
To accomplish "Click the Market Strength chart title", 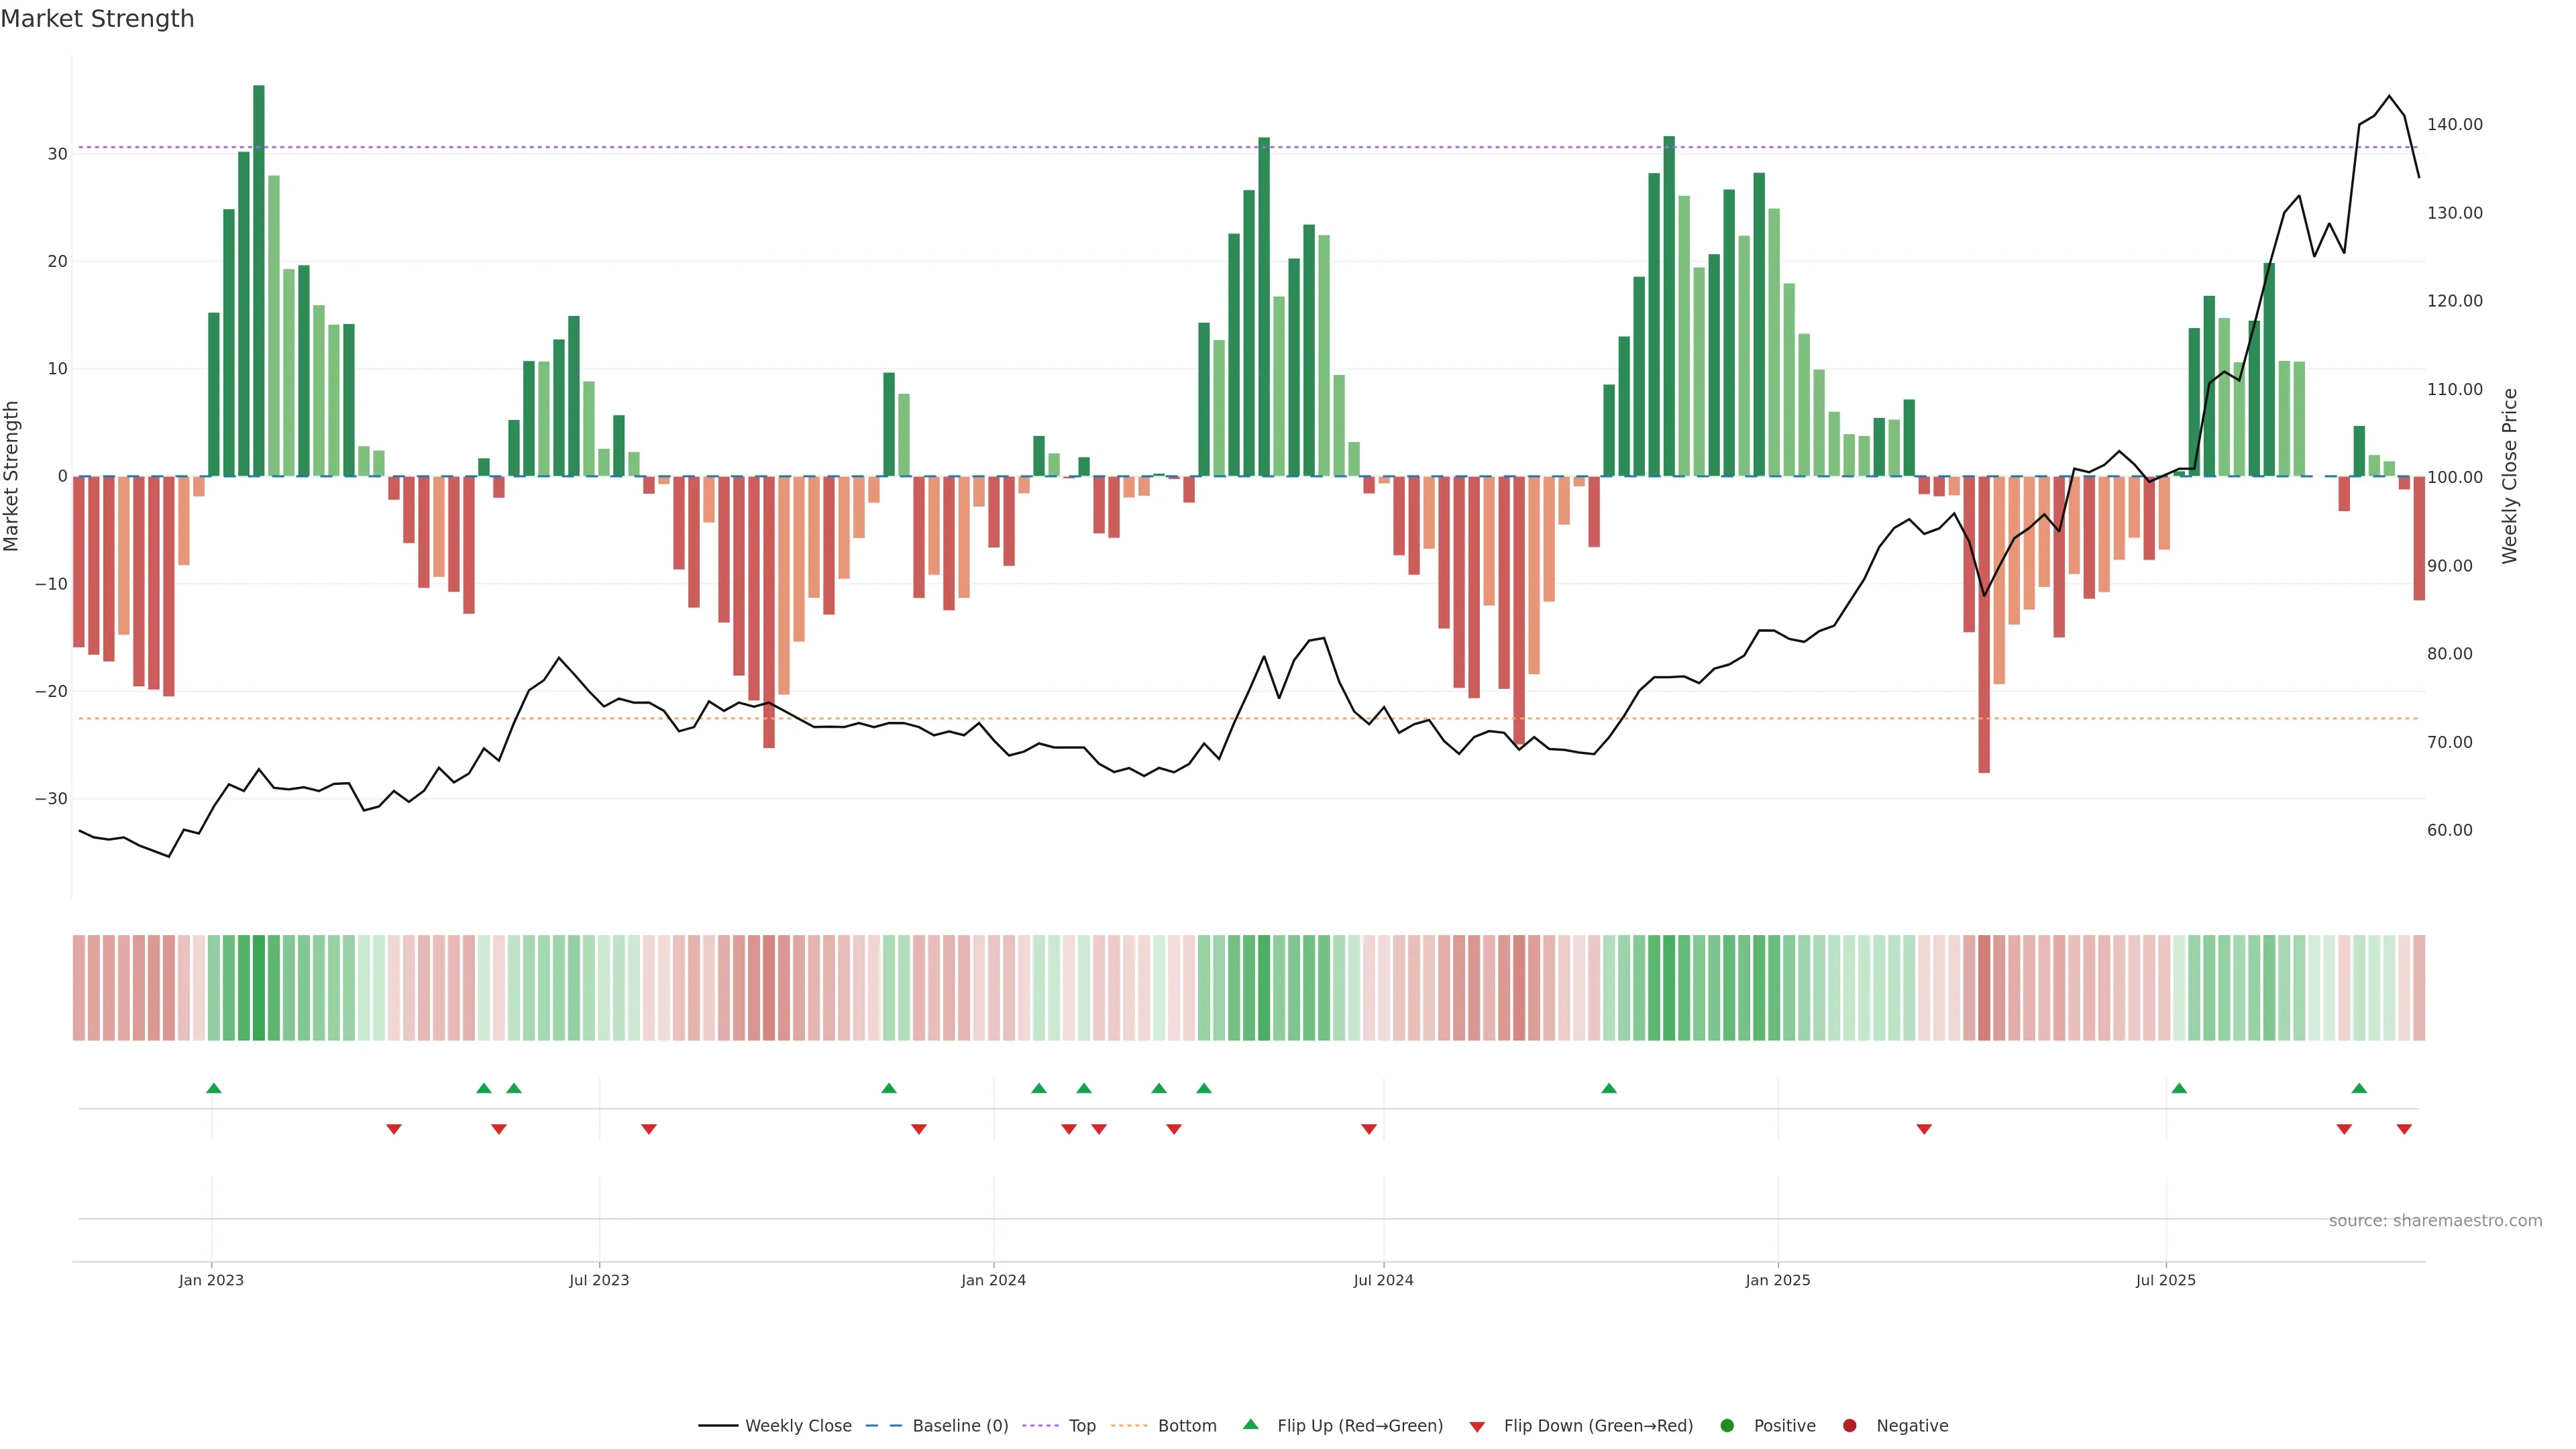I will [97, 19].
